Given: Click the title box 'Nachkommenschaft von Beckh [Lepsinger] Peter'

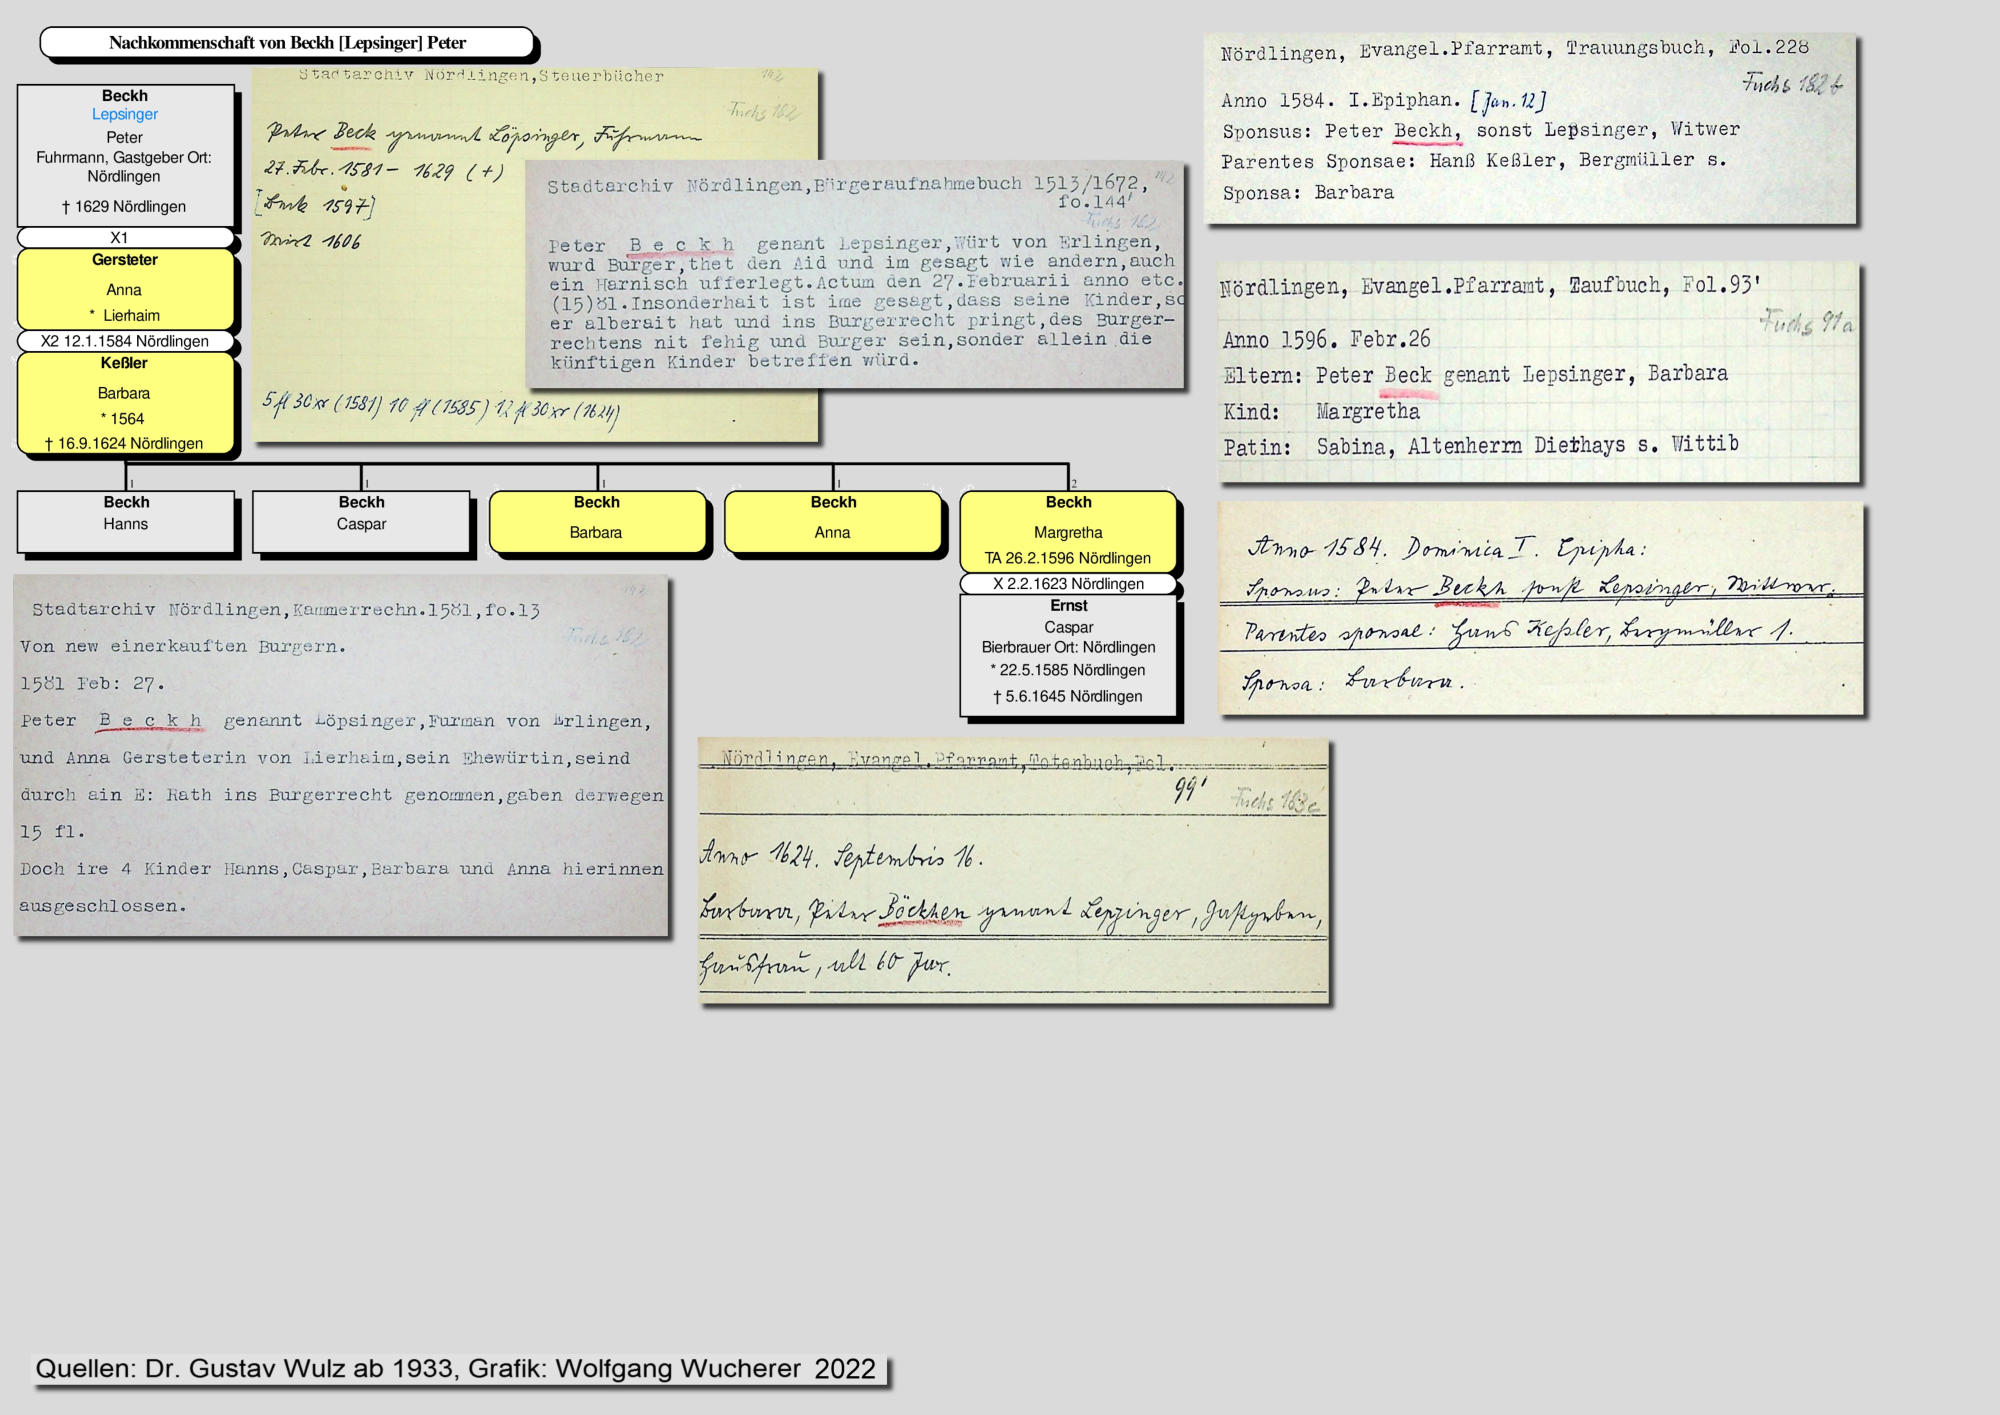Looking at the screenshot, I should 287,43.
